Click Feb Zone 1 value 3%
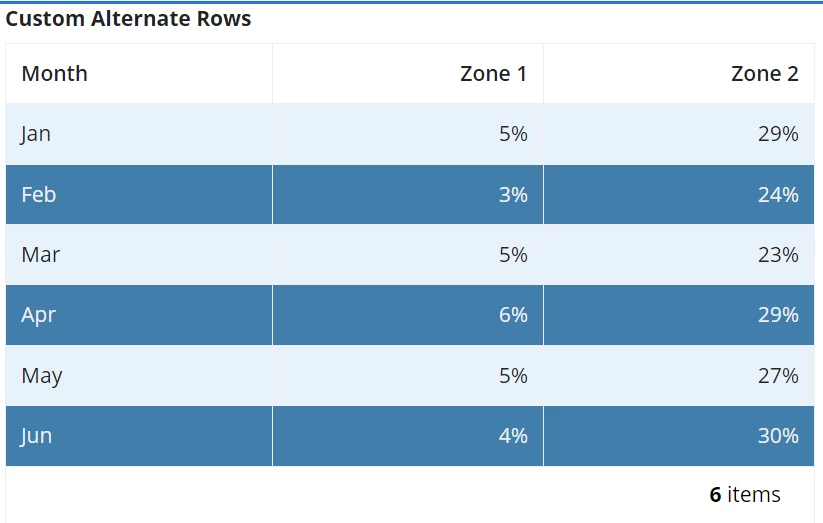The width and height of the screenshot is (823, 523). (408, 194)
